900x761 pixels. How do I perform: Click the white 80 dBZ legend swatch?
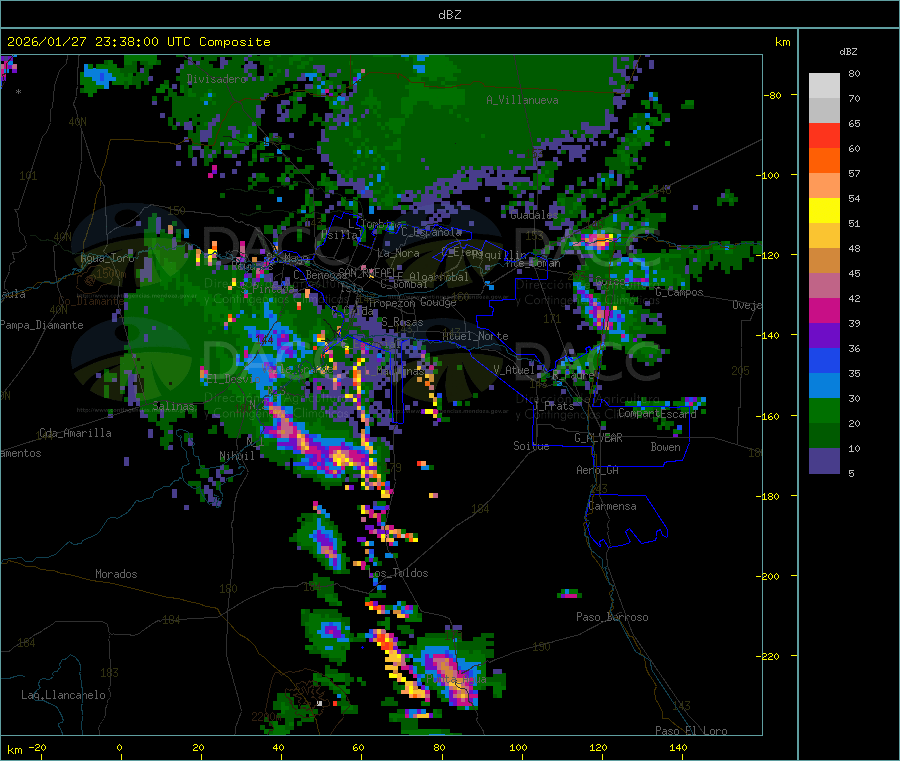824,86
